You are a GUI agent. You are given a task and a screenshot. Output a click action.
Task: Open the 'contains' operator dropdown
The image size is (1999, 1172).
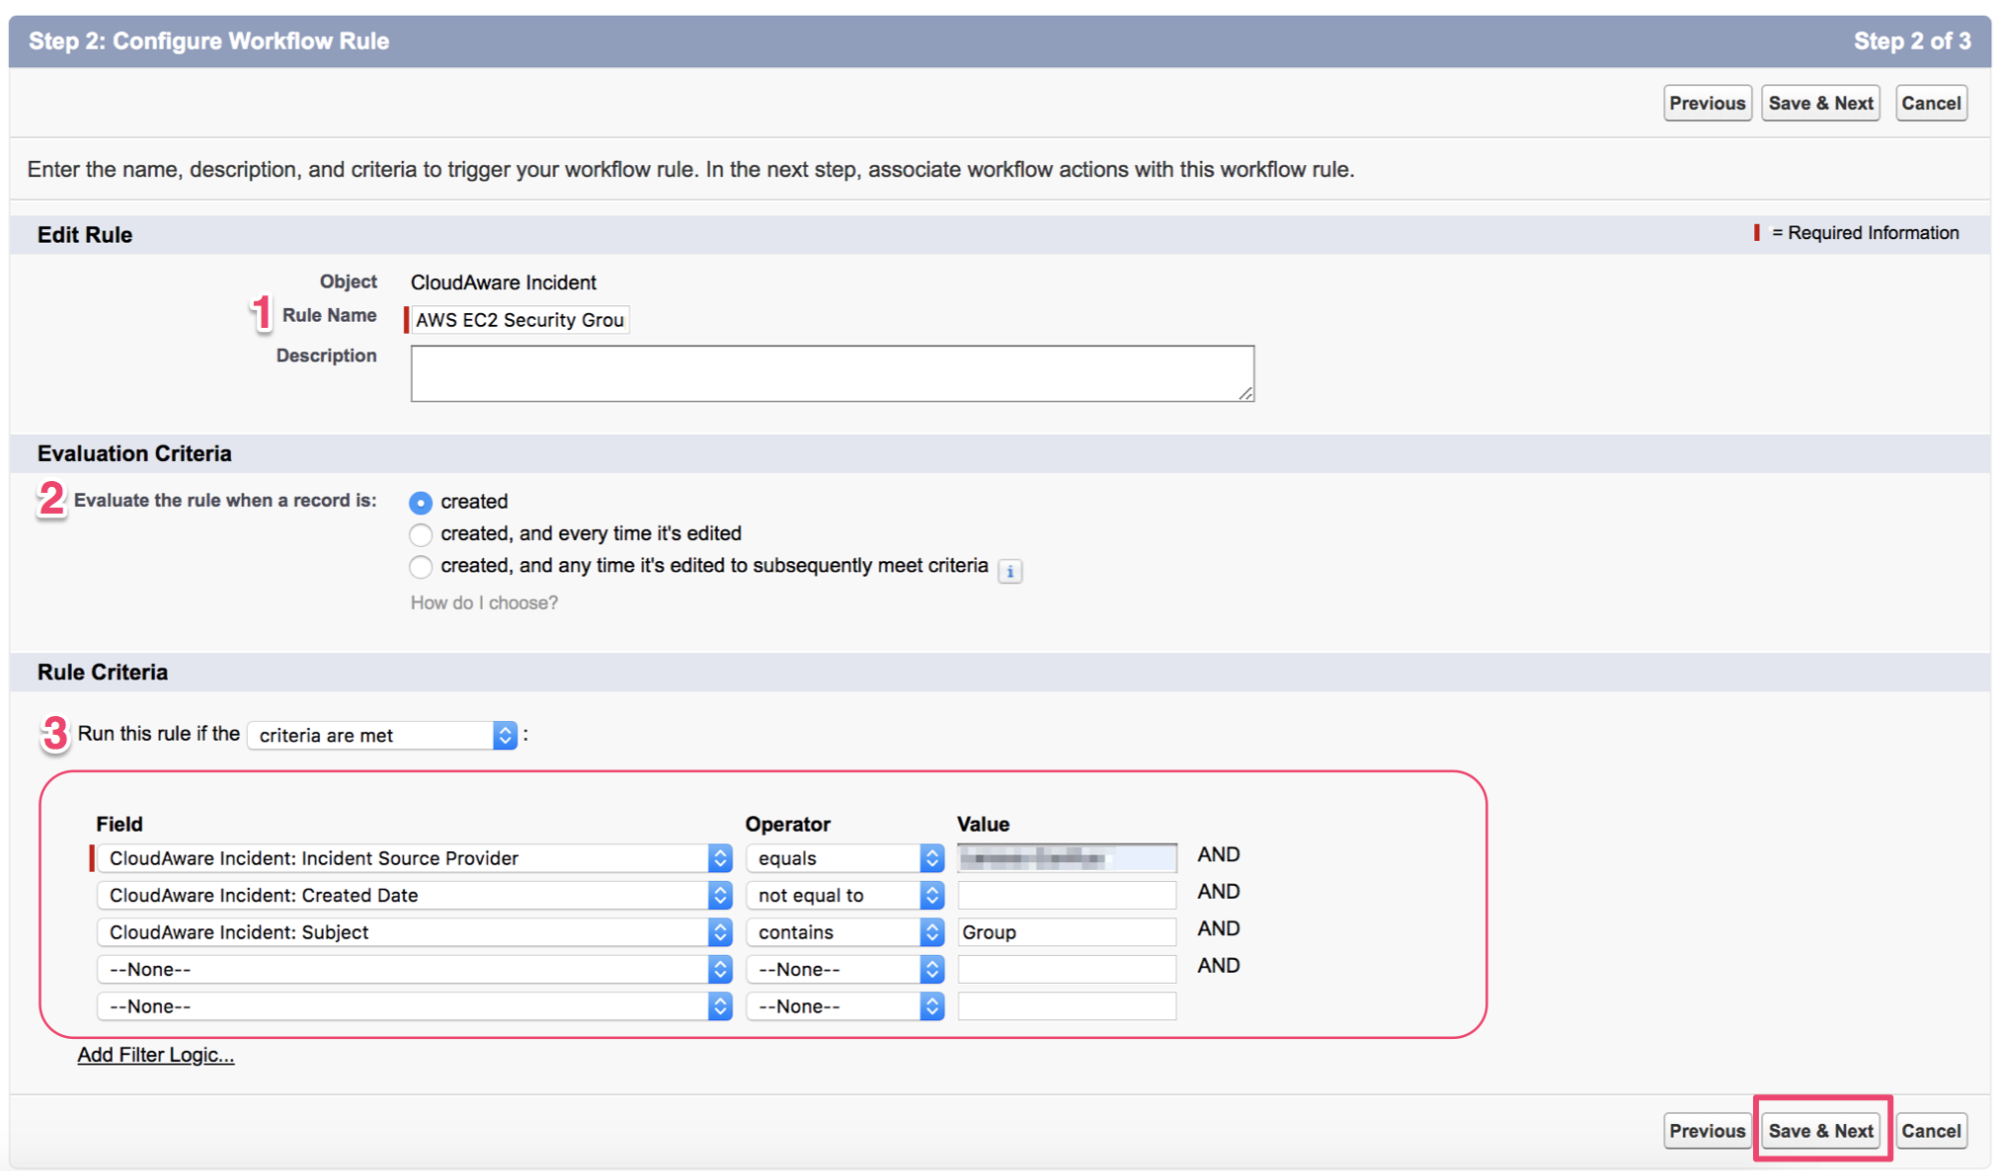[845, 932]
